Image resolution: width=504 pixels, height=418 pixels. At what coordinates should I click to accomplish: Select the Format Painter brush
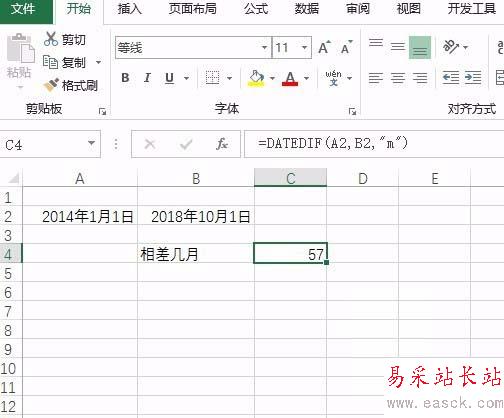[x=51, y=85]
